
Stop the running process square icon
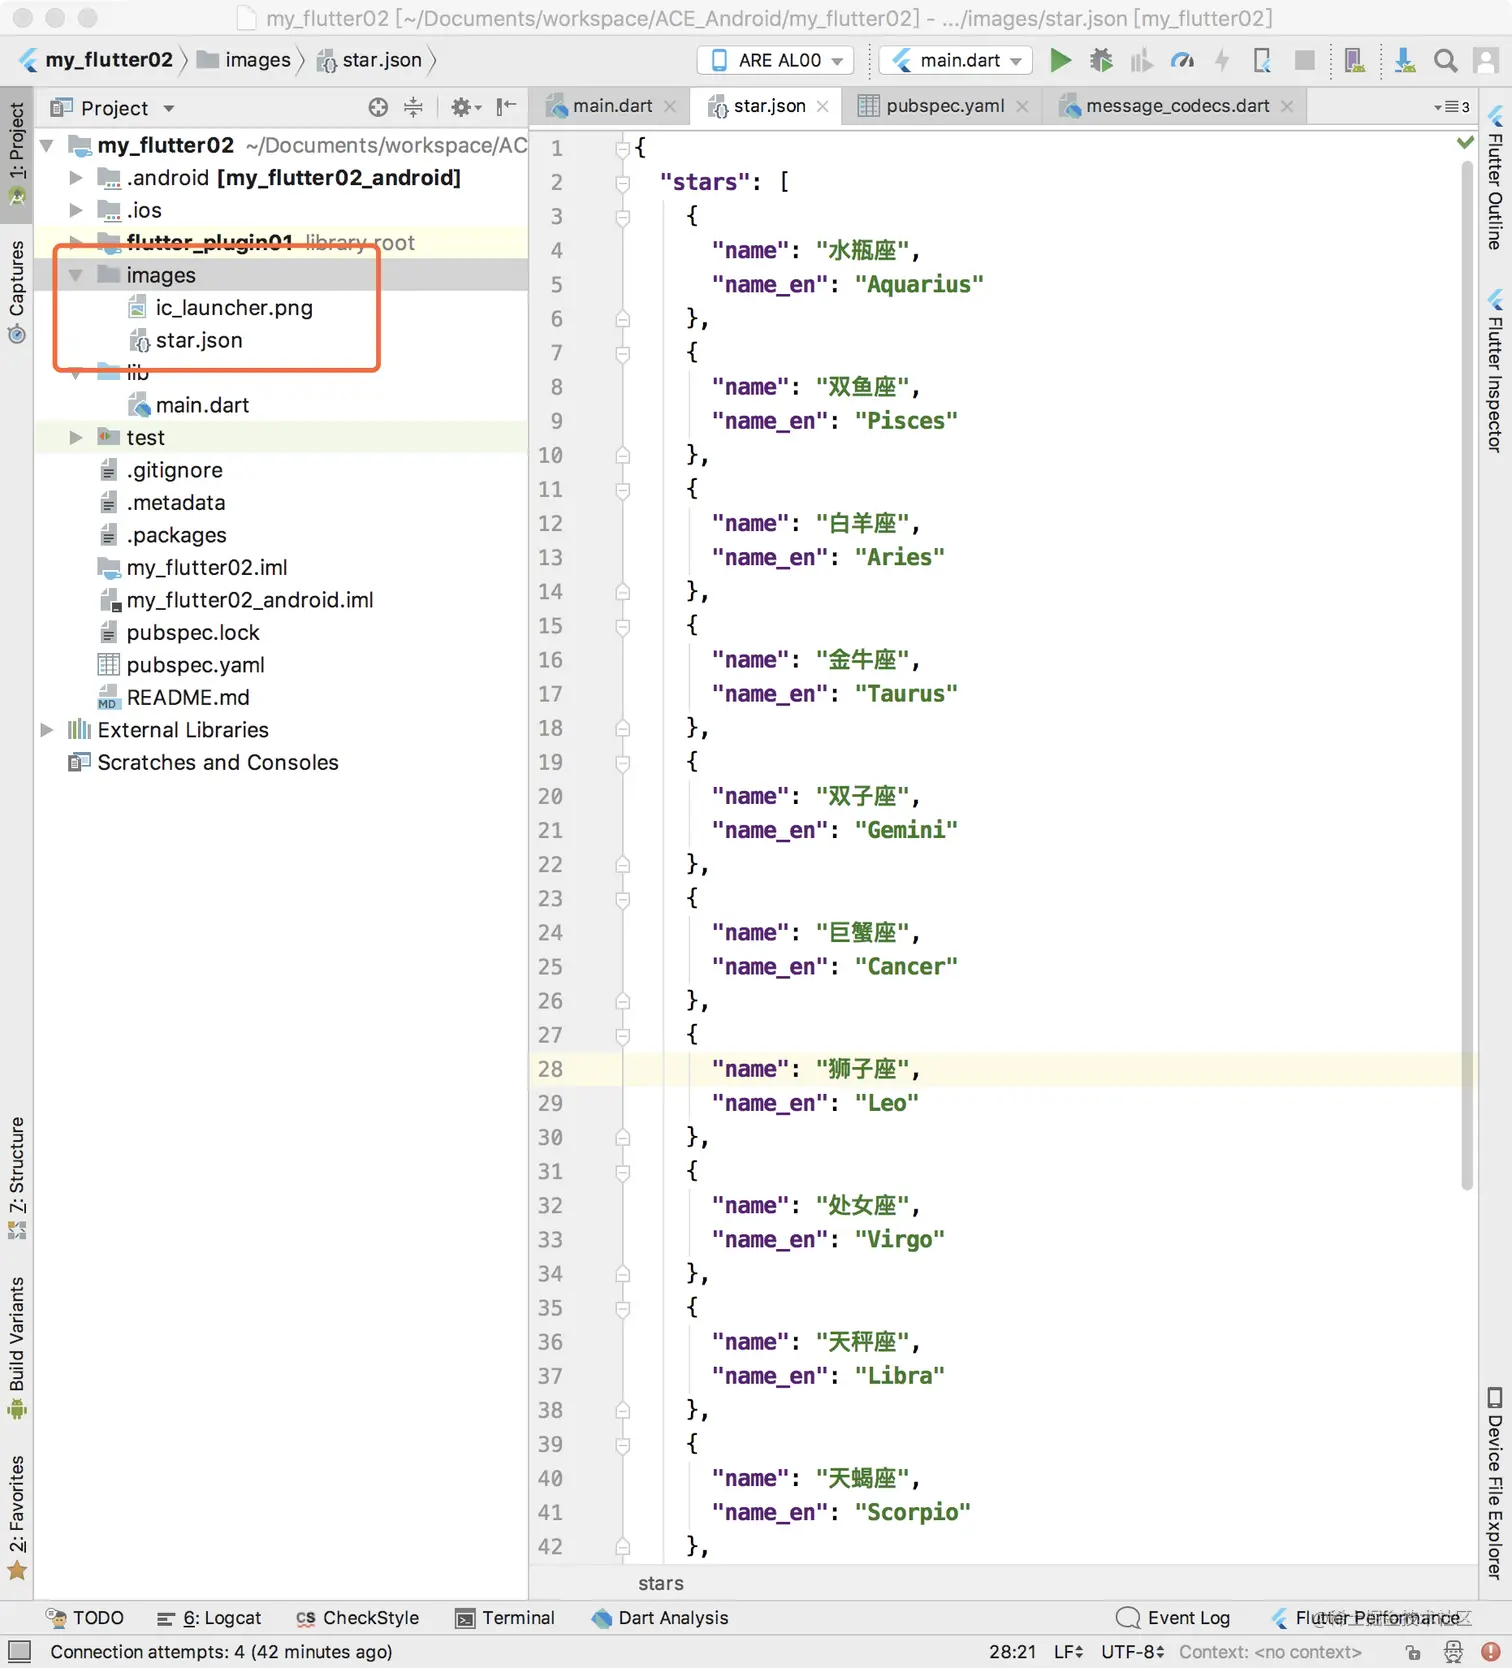[x=1304, y=60]
